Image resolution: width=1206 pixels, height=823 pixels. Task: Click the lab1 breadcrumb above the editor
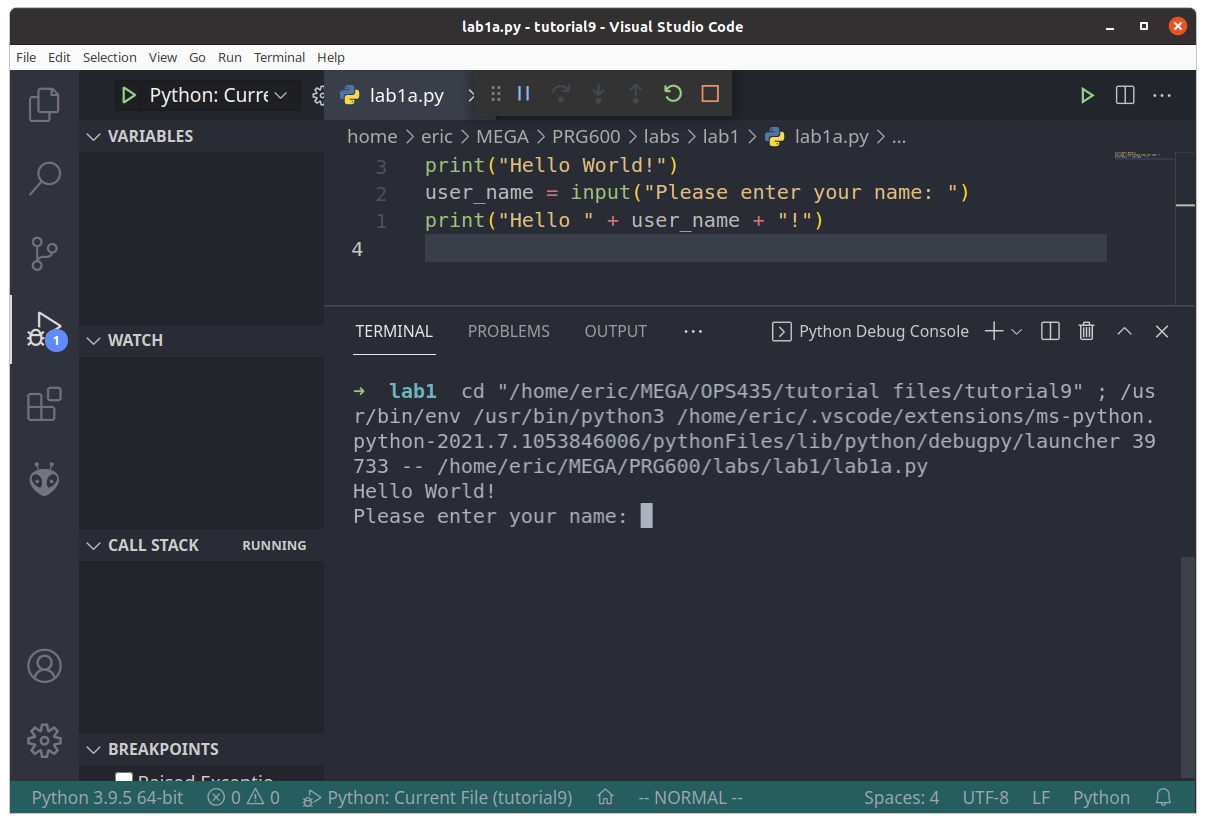coord(721,136)
